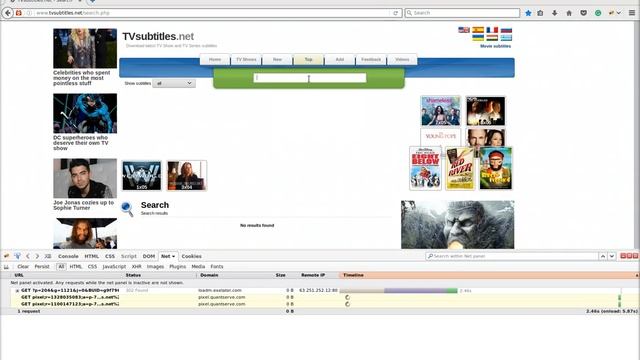Viewport: 640px width, 360px height.
Task: Open the TV Shows tab
Action: pyautogui.click(x=246, y=60)
